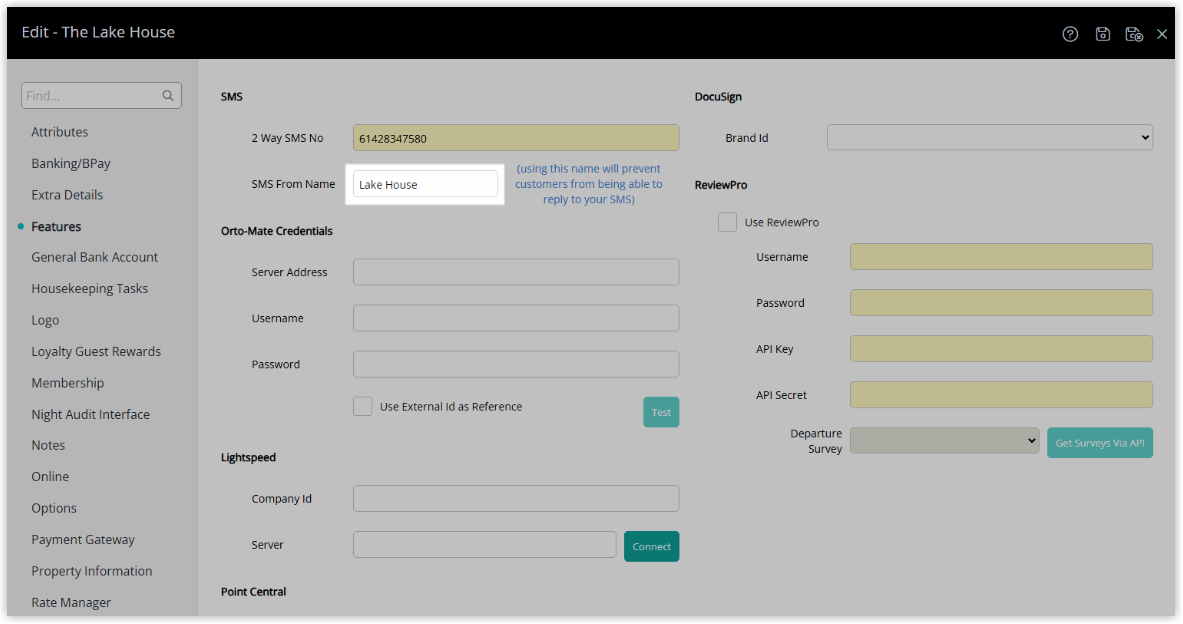Click the DocuSign heading
Screen dimensions: 1183x624
click(x=717, y=97)
